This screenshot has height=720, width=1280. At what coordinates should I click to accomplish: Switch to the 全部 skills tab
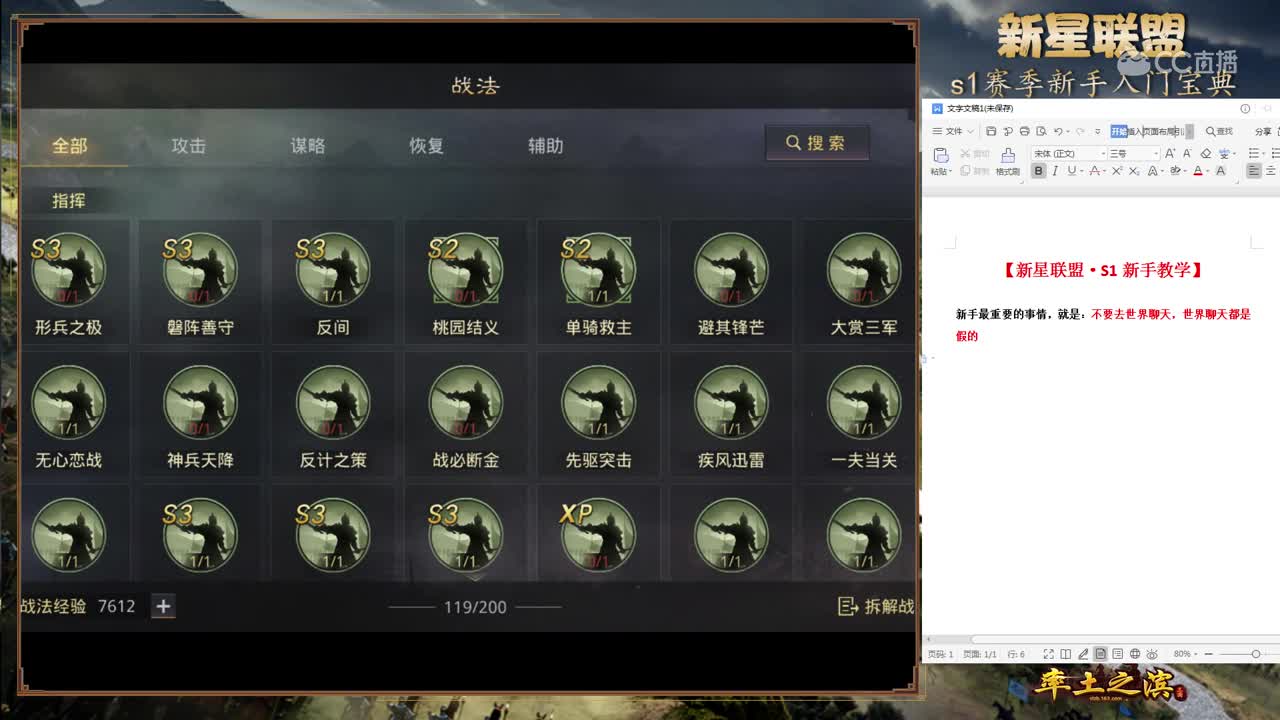tap(70, 146)
